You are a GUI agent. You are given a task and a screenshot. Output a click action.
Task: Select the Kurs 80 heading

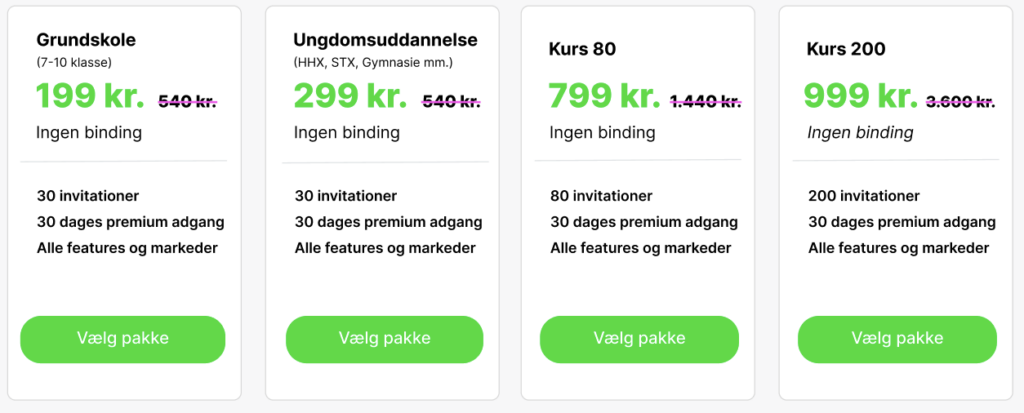(x=583, y=49)
